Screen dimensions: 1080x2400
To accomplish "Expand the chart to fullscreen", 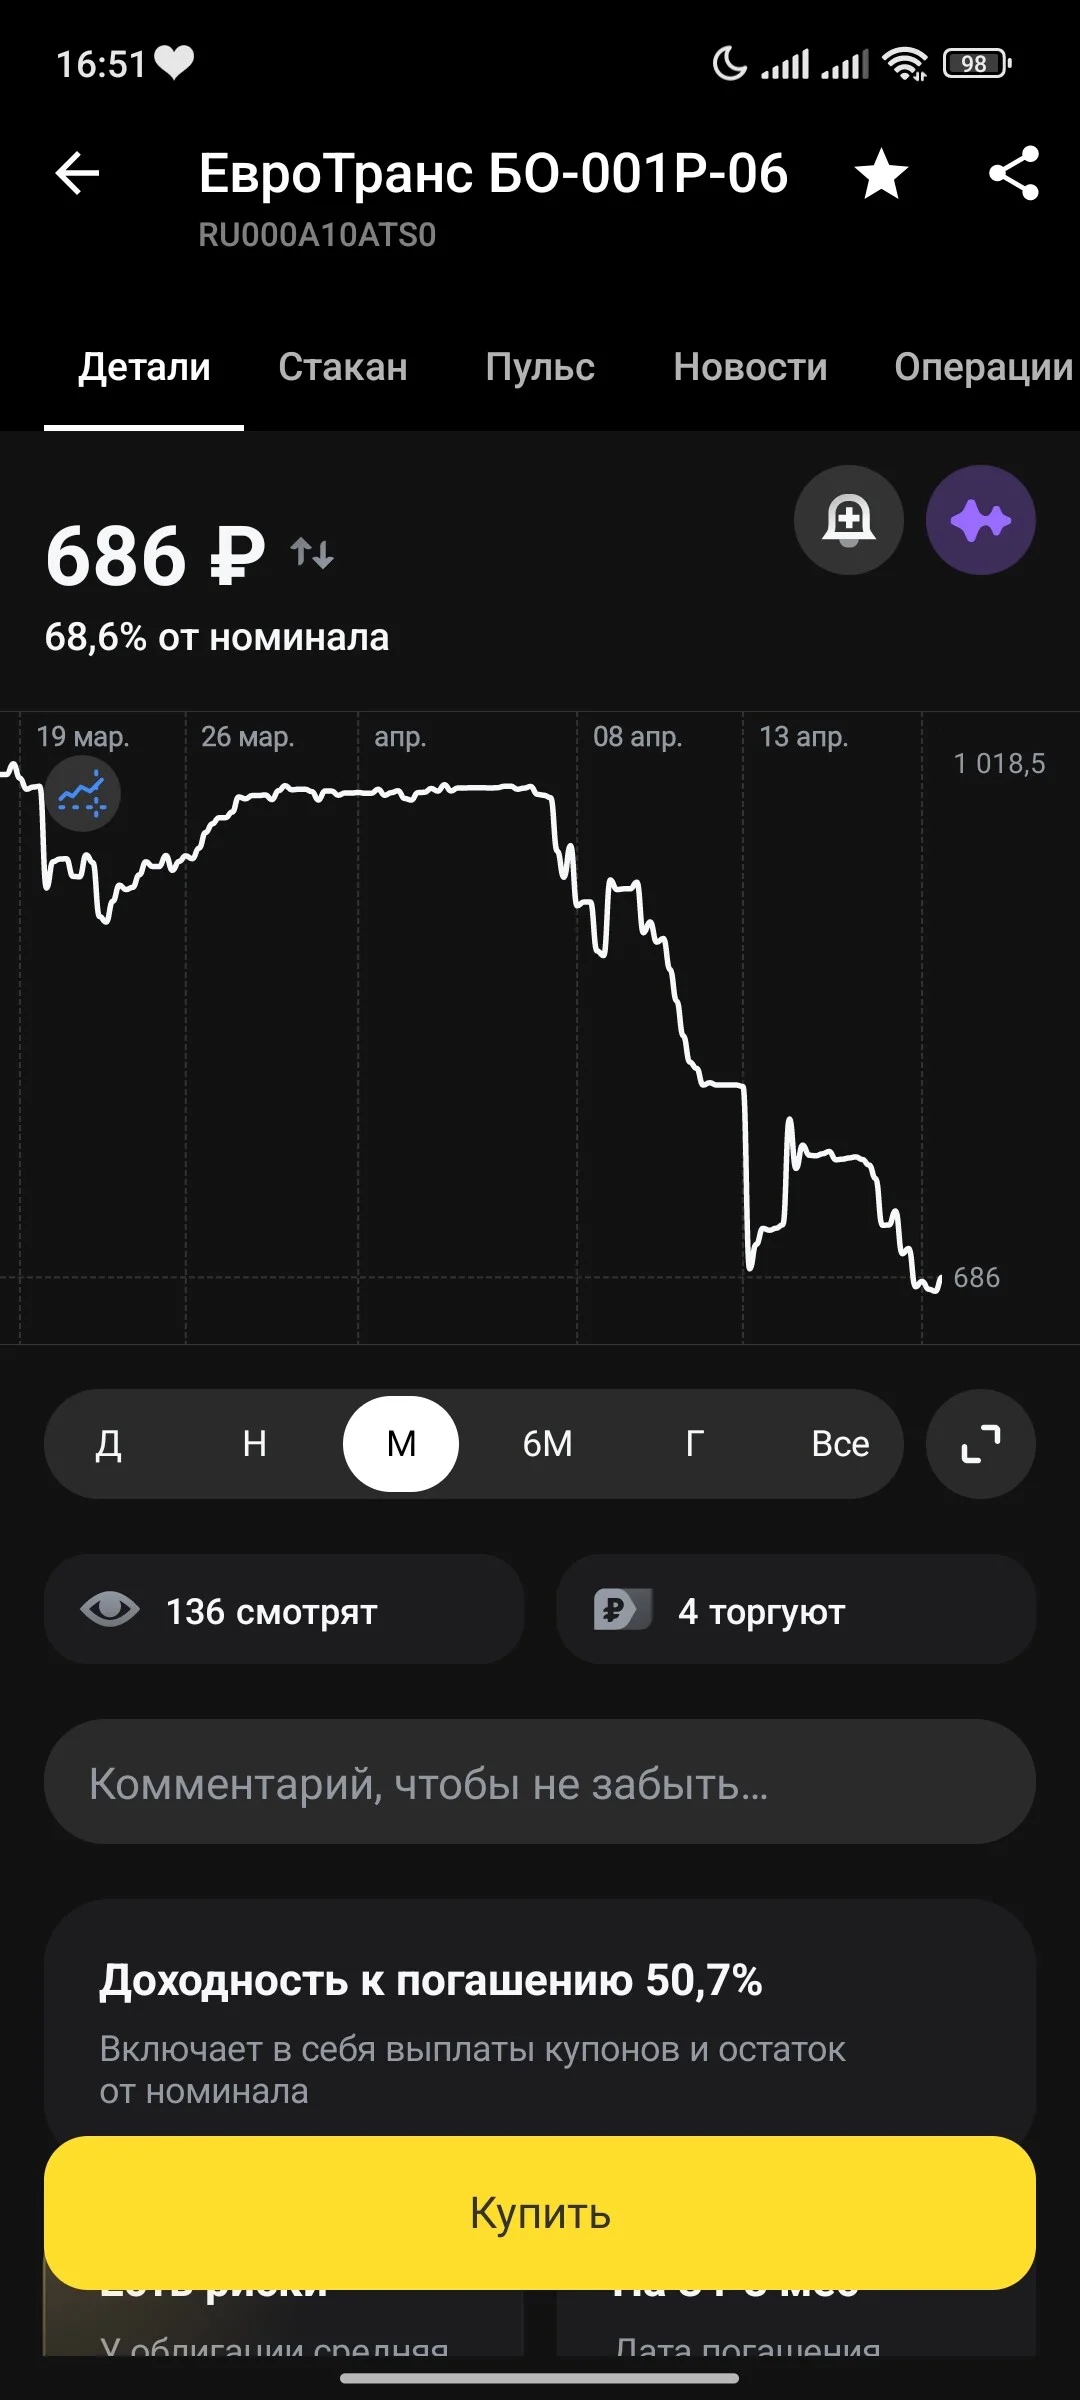I will click(981, 1444).
